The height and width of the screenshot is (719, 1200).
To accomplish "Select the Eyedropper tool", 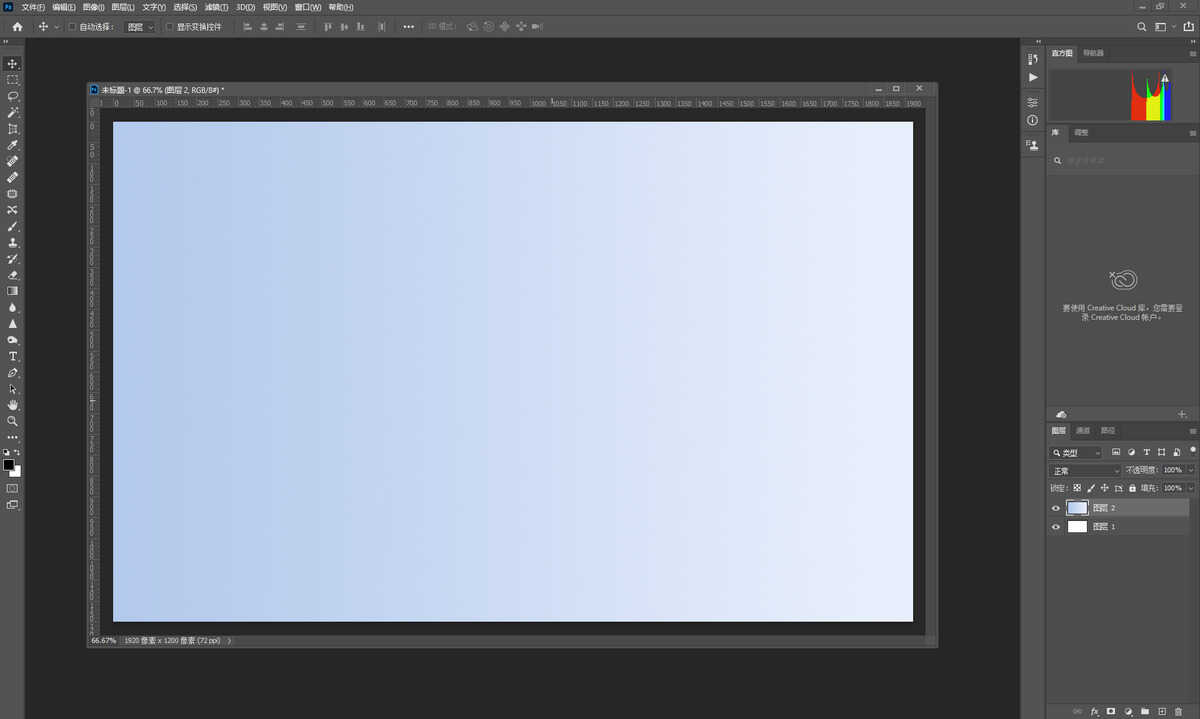I will tap(13, 145).
